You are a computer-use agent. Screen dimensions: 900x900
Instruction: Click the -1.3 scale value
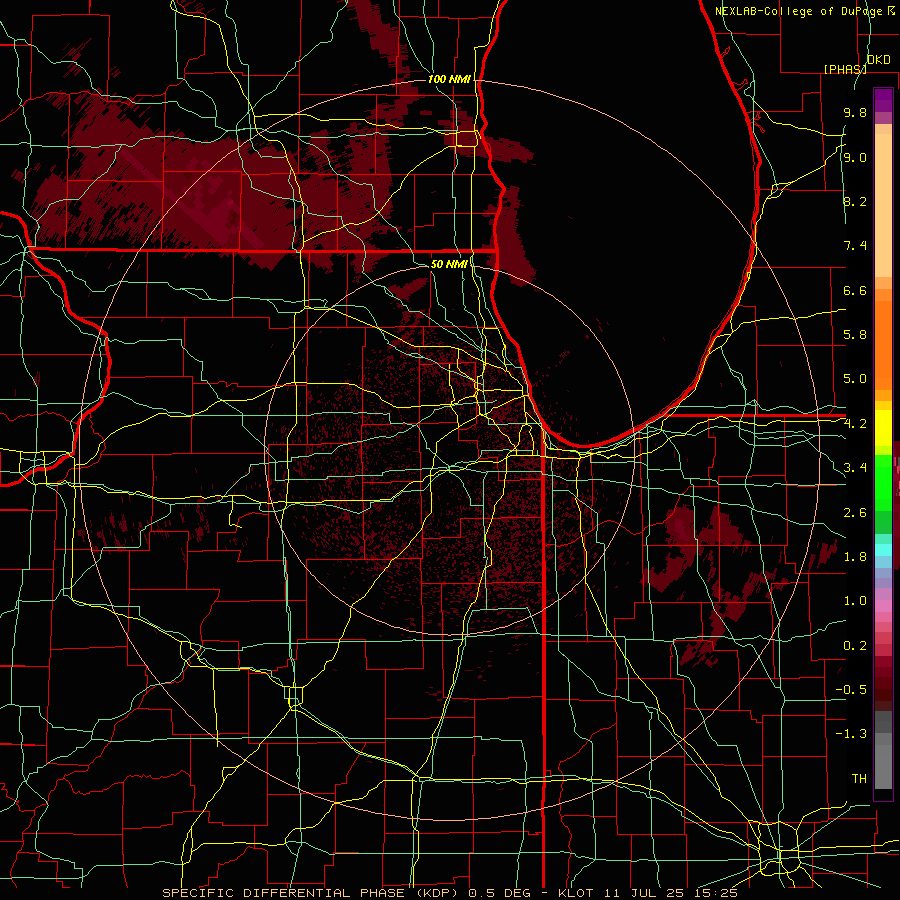tap(851, 734)
